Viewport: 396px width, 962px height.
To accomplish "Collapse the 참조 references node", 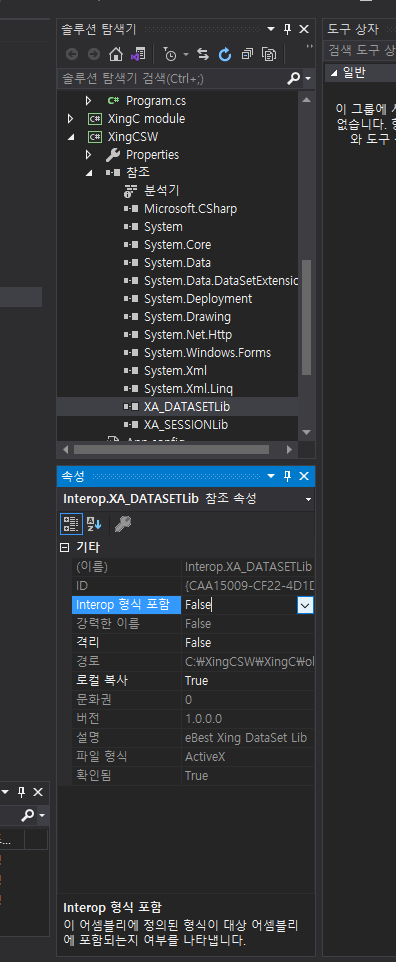I will [88, 172].
